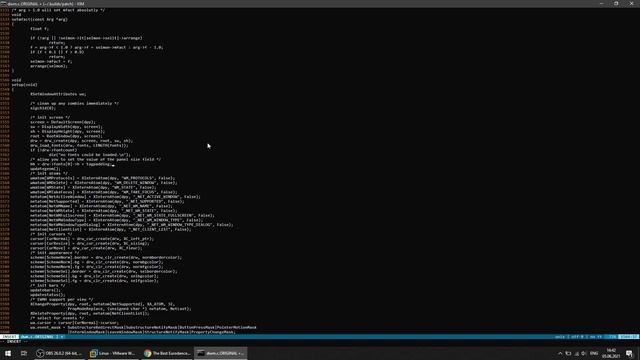640x360 pixels.
Task: Click the INSERT mode indicator in Vim statusline
Action: click(9, 337)
